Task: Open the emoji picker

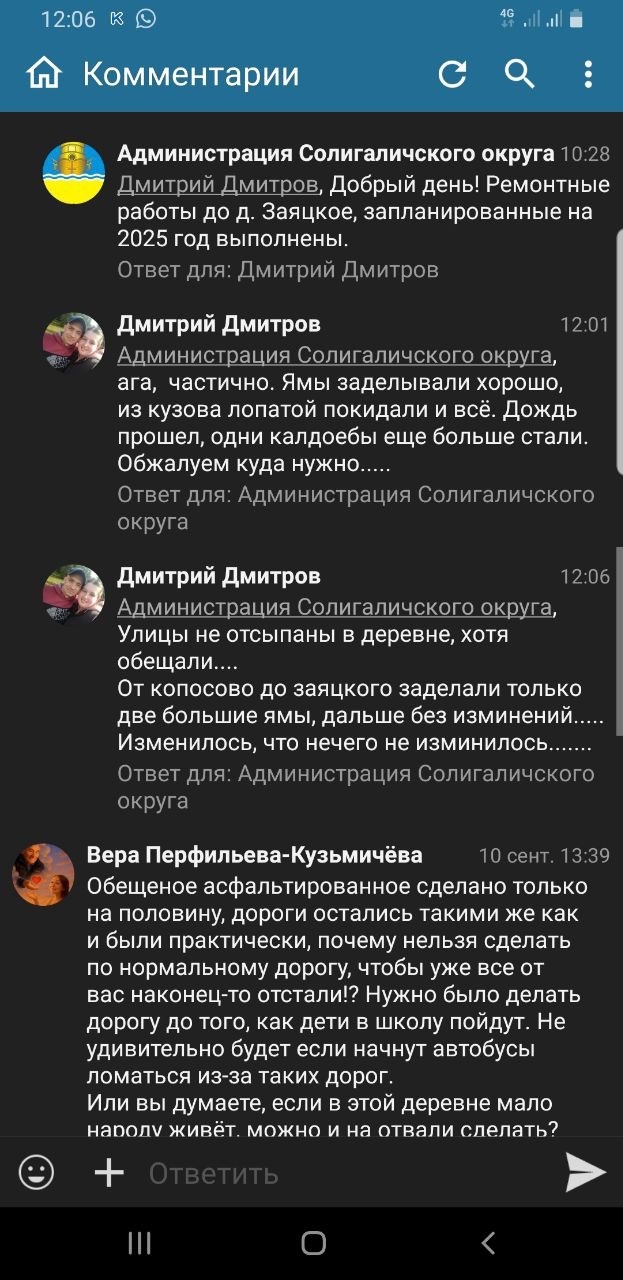Action: 37,1174
